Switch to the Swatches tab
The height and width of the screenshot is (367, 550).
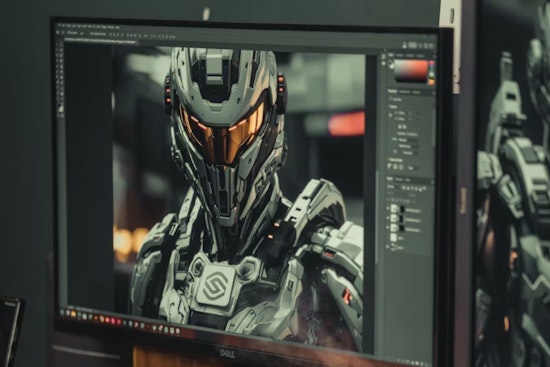tap(399, 55)
